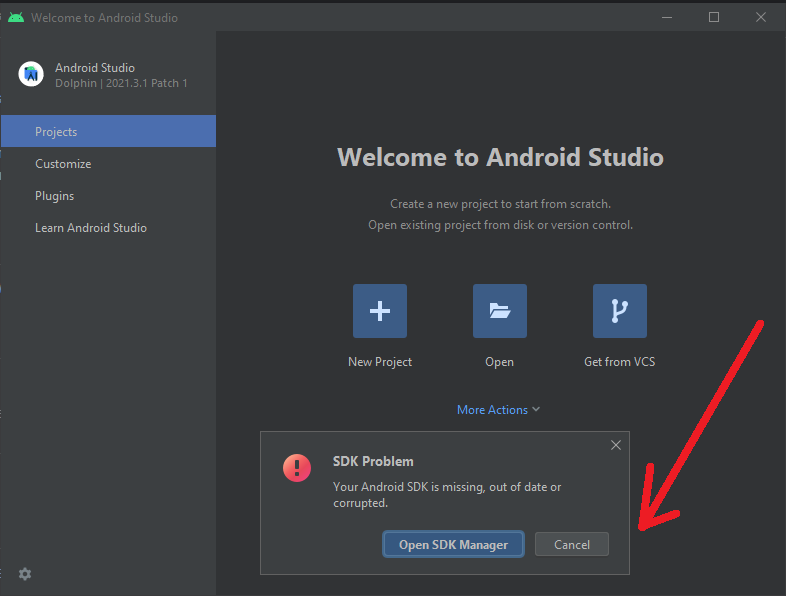Click the Android Studio logo icon
Screen dimensions: 786x596
click(31, 74)
